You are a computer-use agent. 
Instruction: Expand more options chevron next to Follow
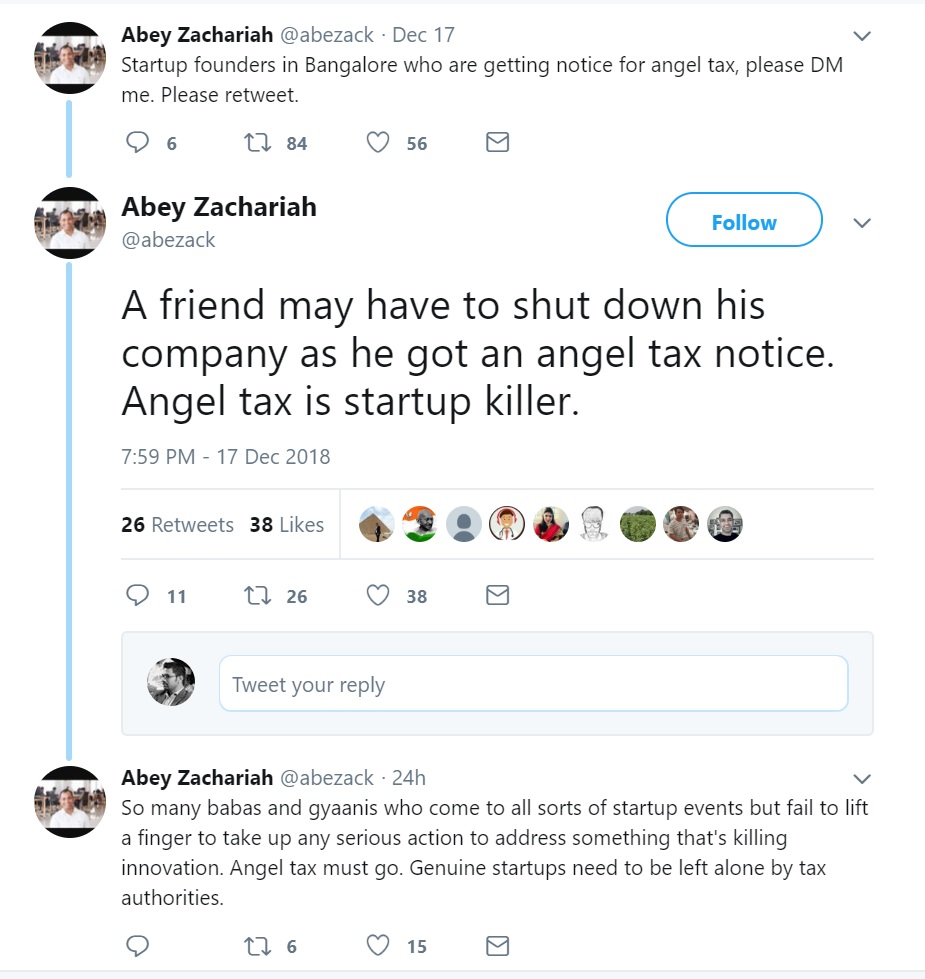[862, 222]
